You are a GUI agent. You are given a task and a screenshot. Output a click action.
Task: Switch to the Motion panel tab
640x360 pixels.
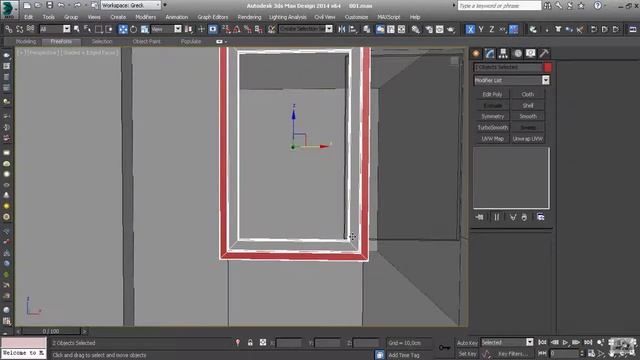(517, 53)
